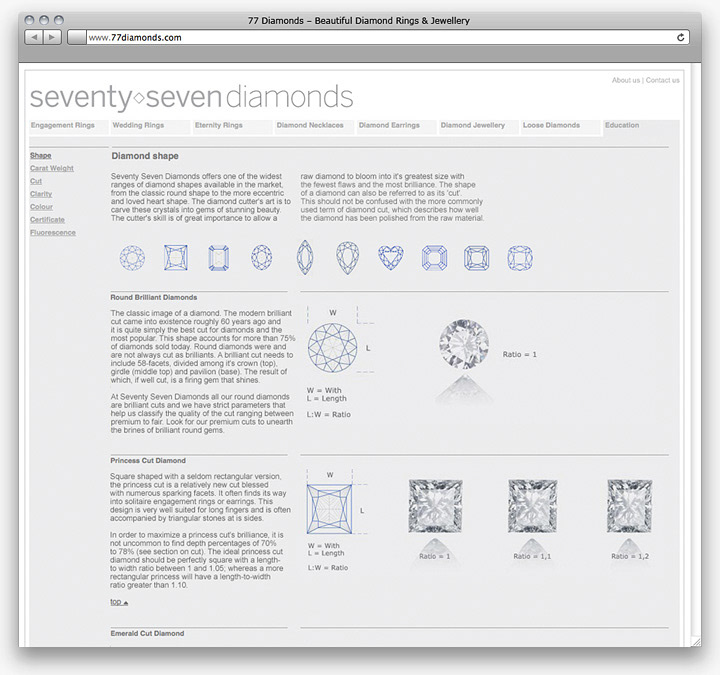Focus the address bar showing www.77diamonds.com
Image resolution: width=720 pixels, height=675 pixels.
click(379, 37)
